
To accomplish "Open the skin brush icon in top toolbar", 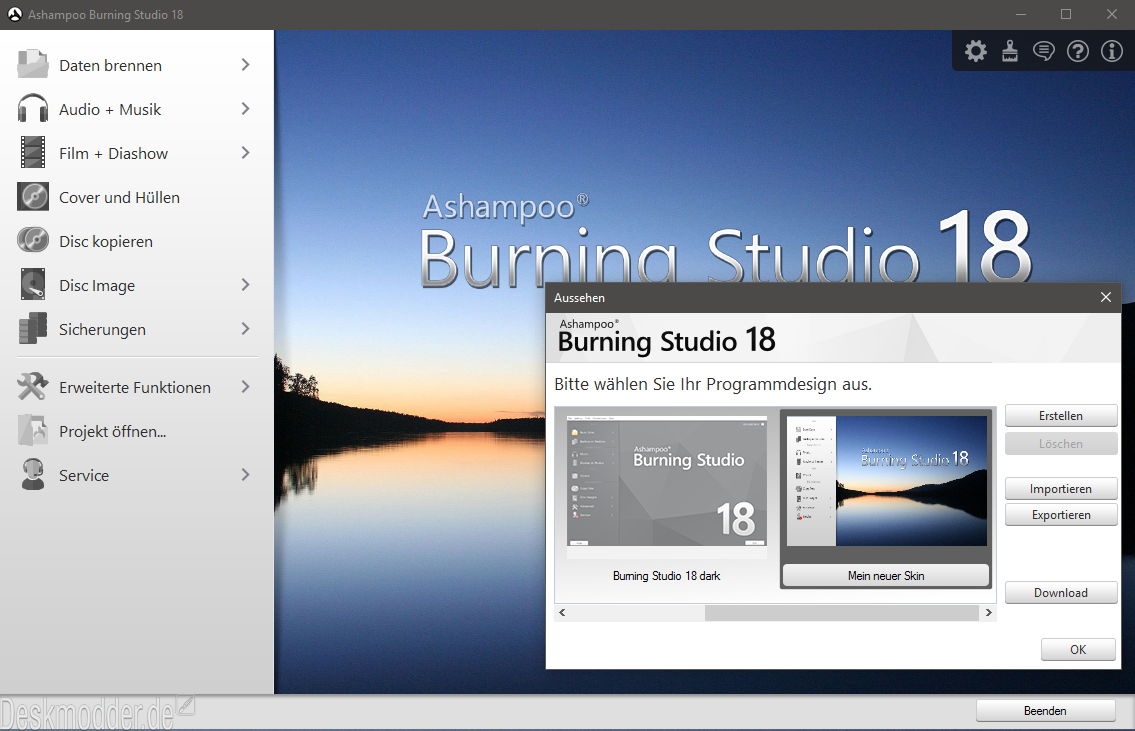I will 1010,51.
